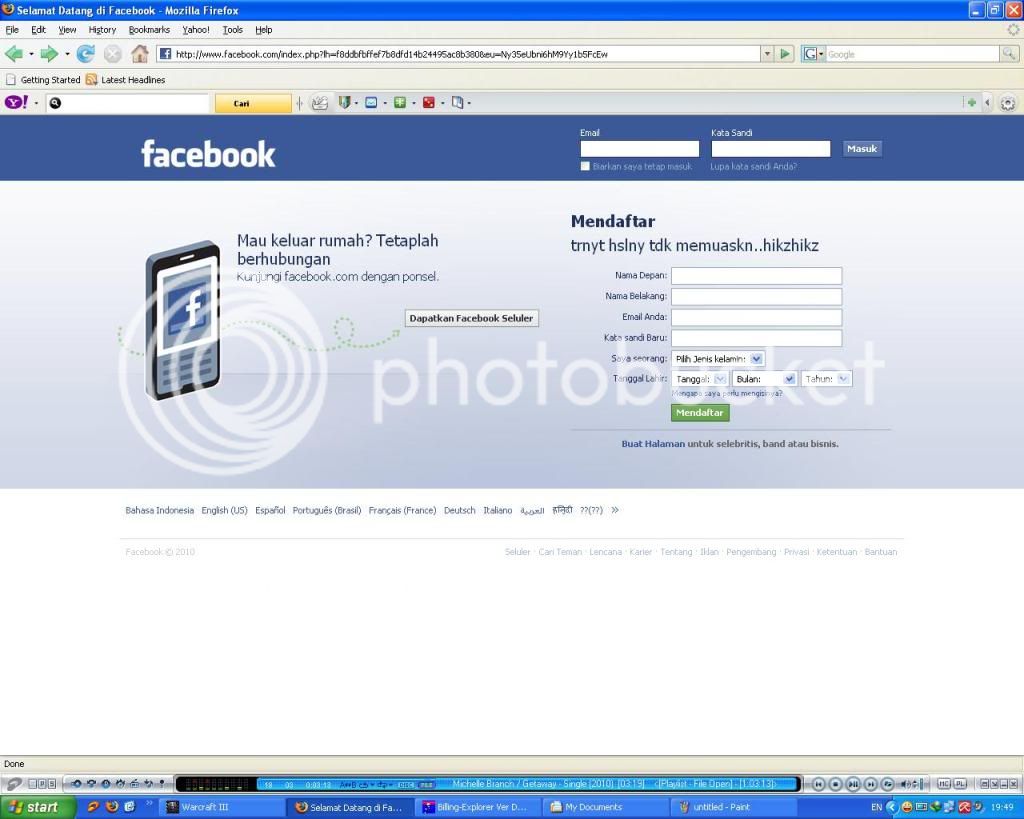Viewport: 1024px width, 819px height.
Task: Click the yellow Cari search button
Action: tap(252, 103)
